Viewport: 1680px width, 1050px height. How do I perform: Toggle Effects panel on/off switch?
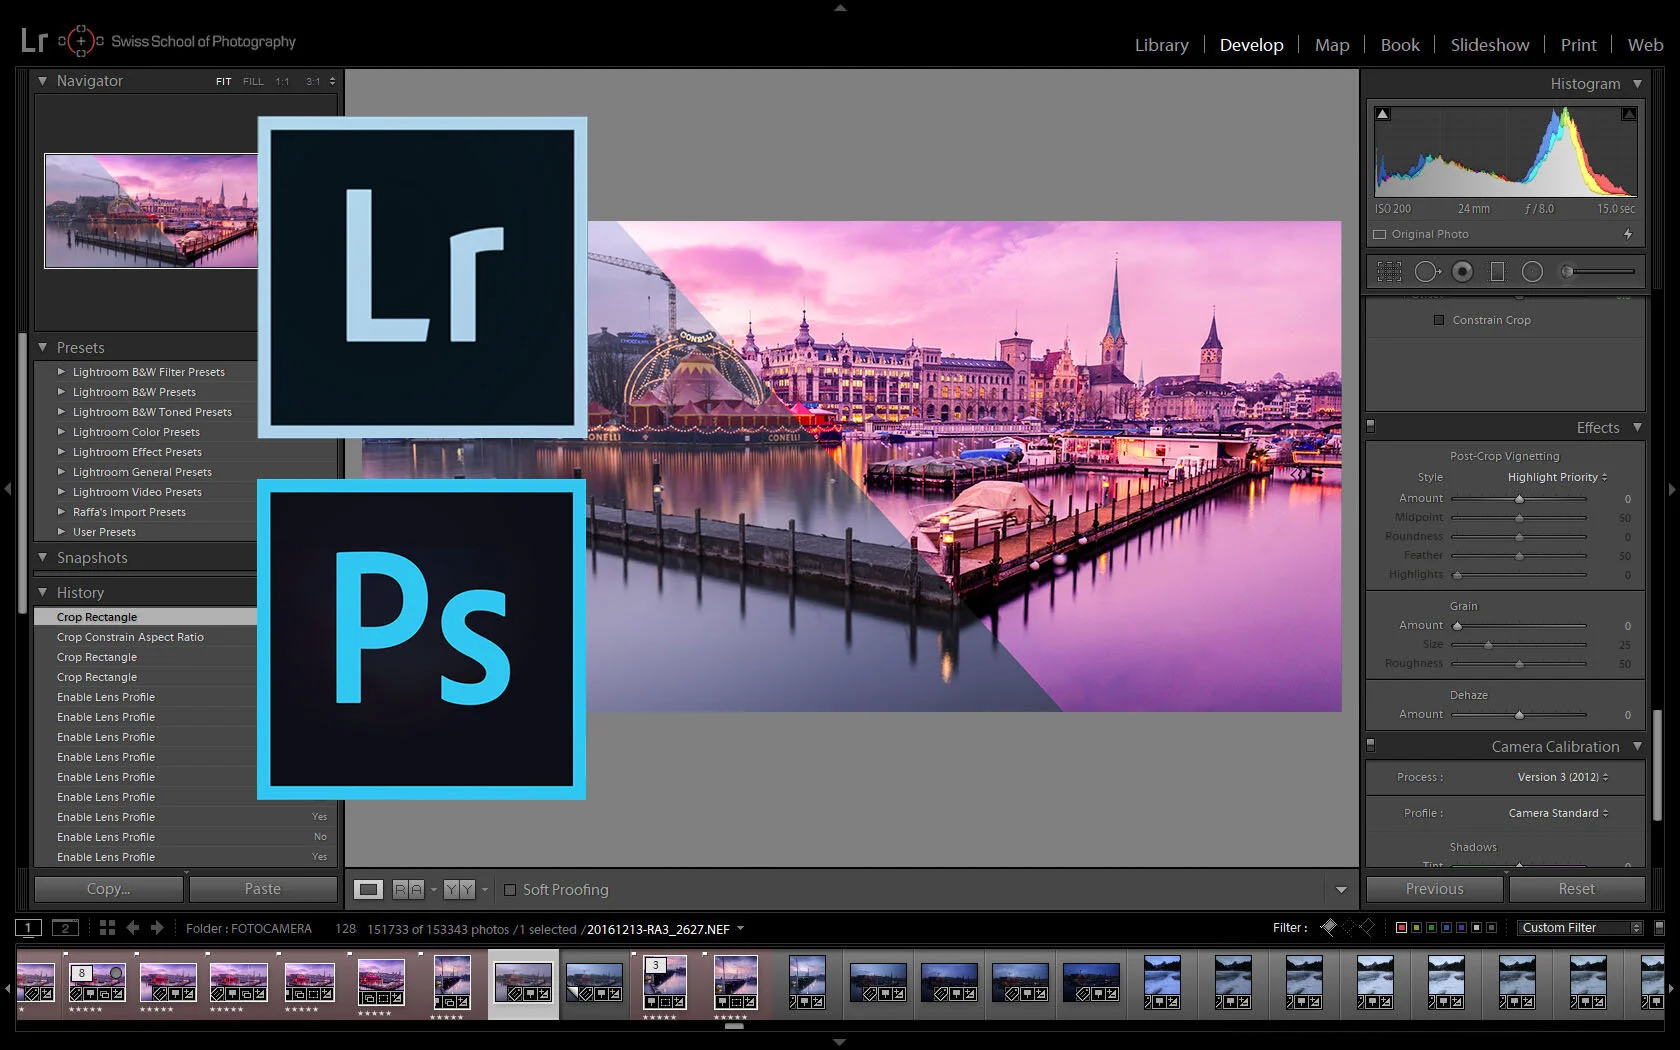point(1371,427)
